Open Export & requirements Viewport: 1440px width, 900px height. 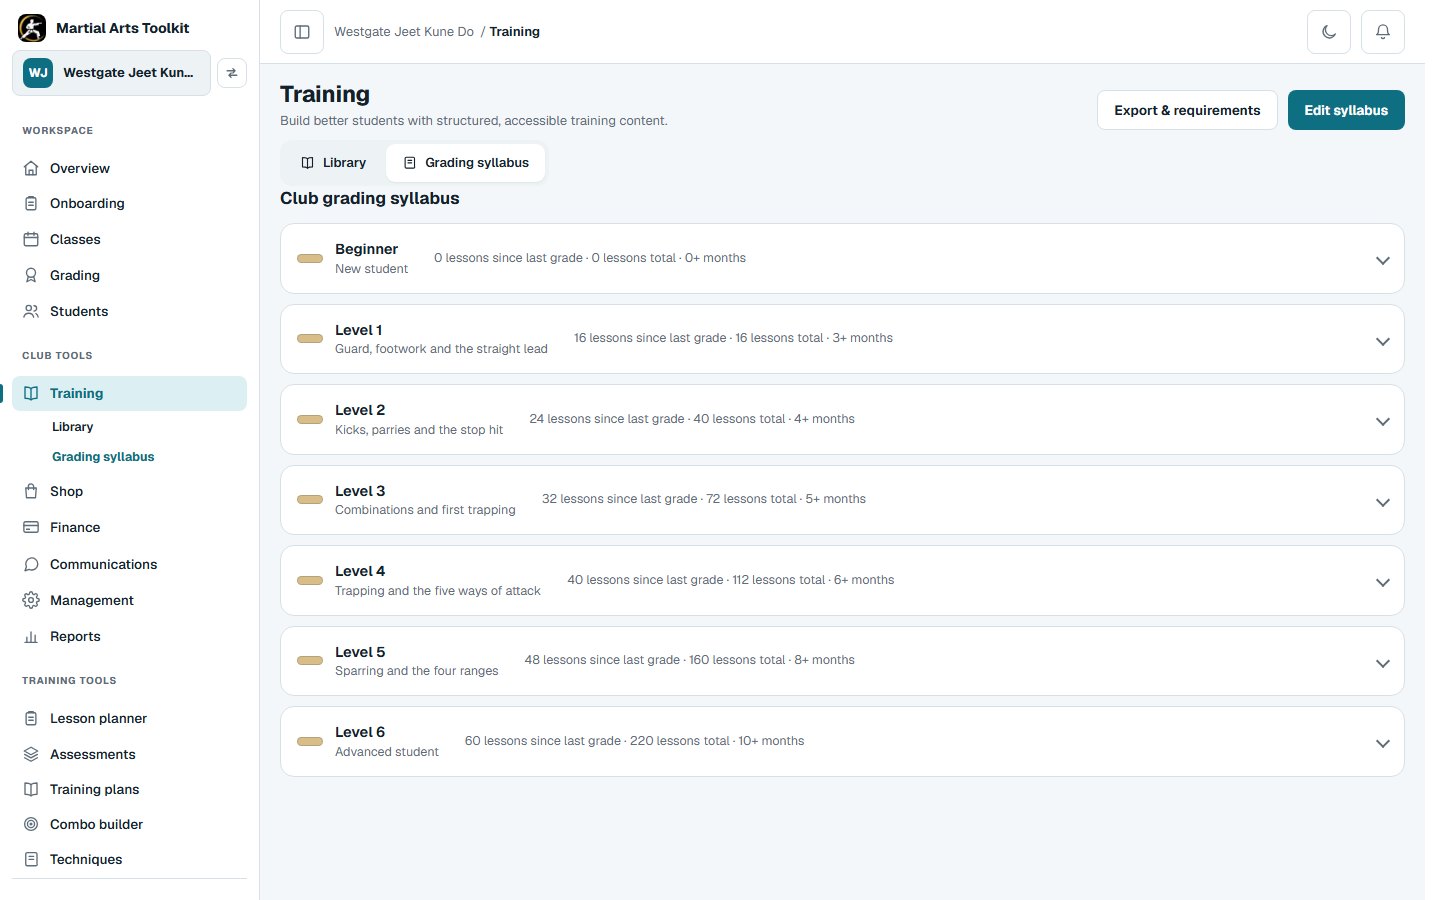[x=1187, y=110]
